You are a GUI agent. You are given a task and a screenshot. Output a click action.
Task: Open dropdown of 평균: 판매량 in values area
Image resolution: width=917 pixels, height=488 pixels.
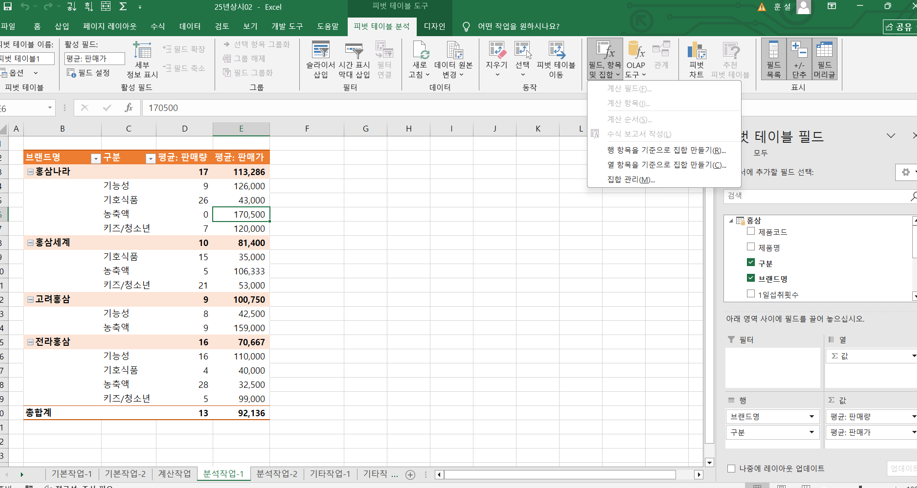coord(912,416)
